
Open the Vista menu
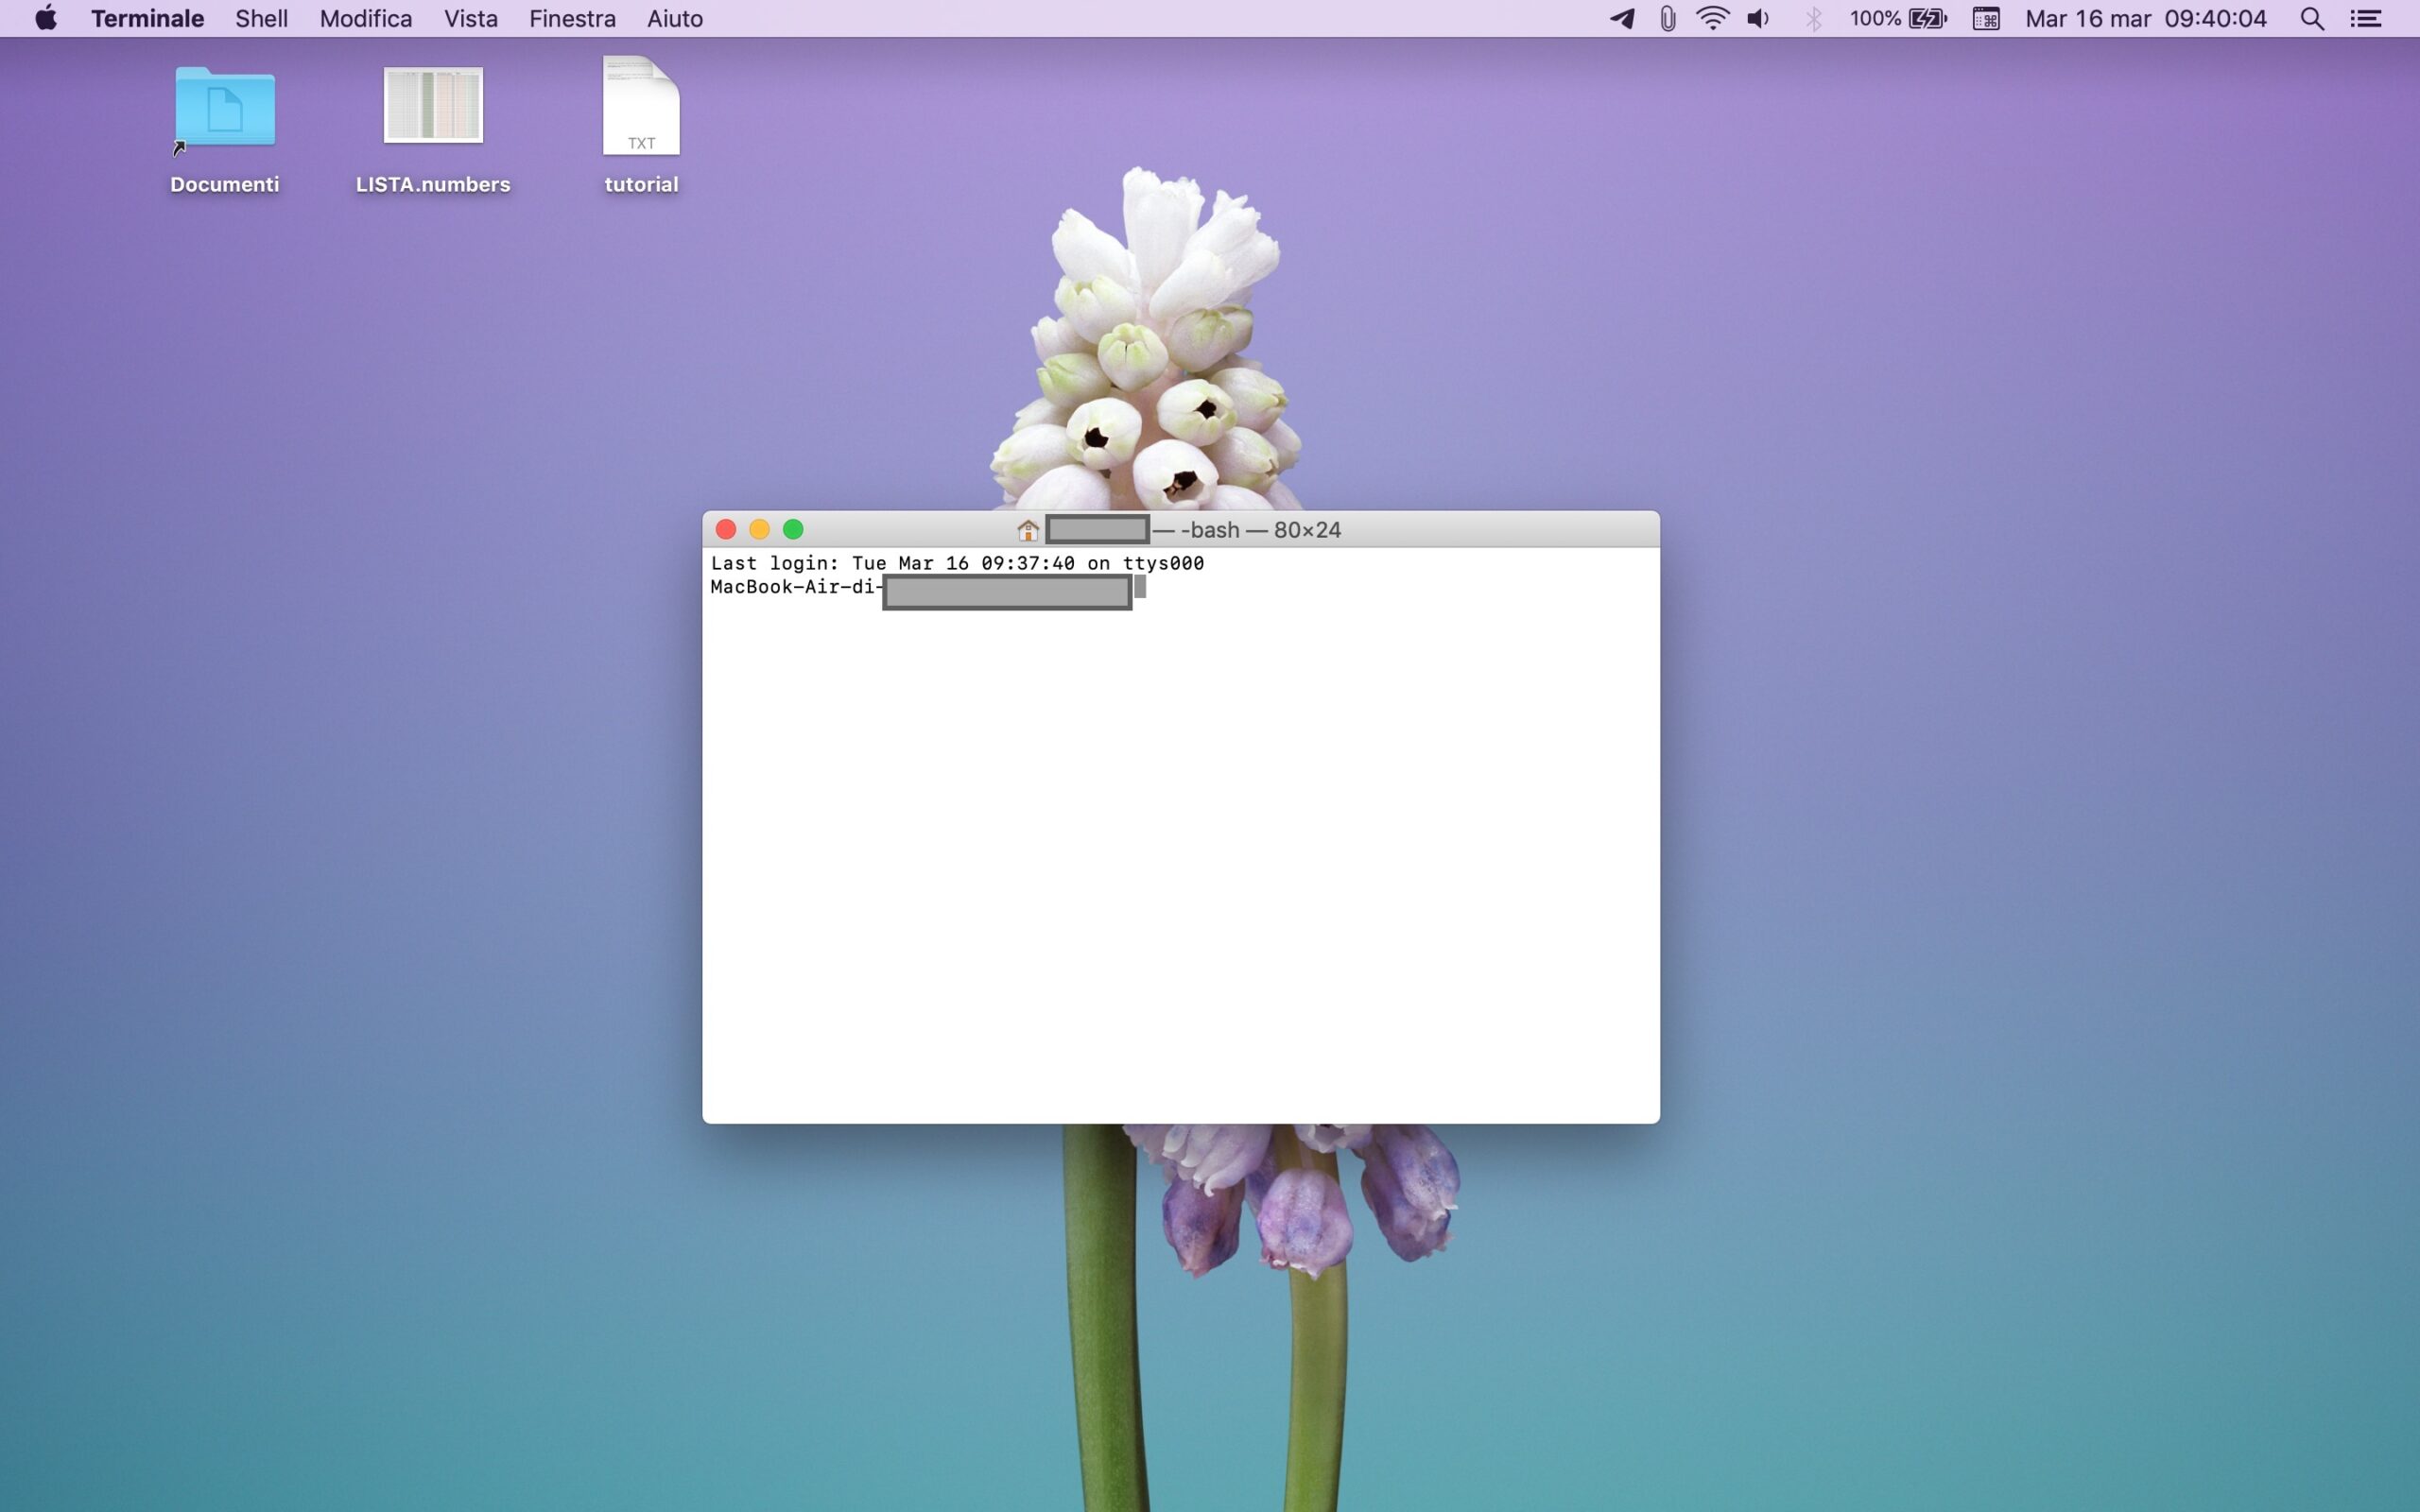pyautogui.click(x=470, y=18)
